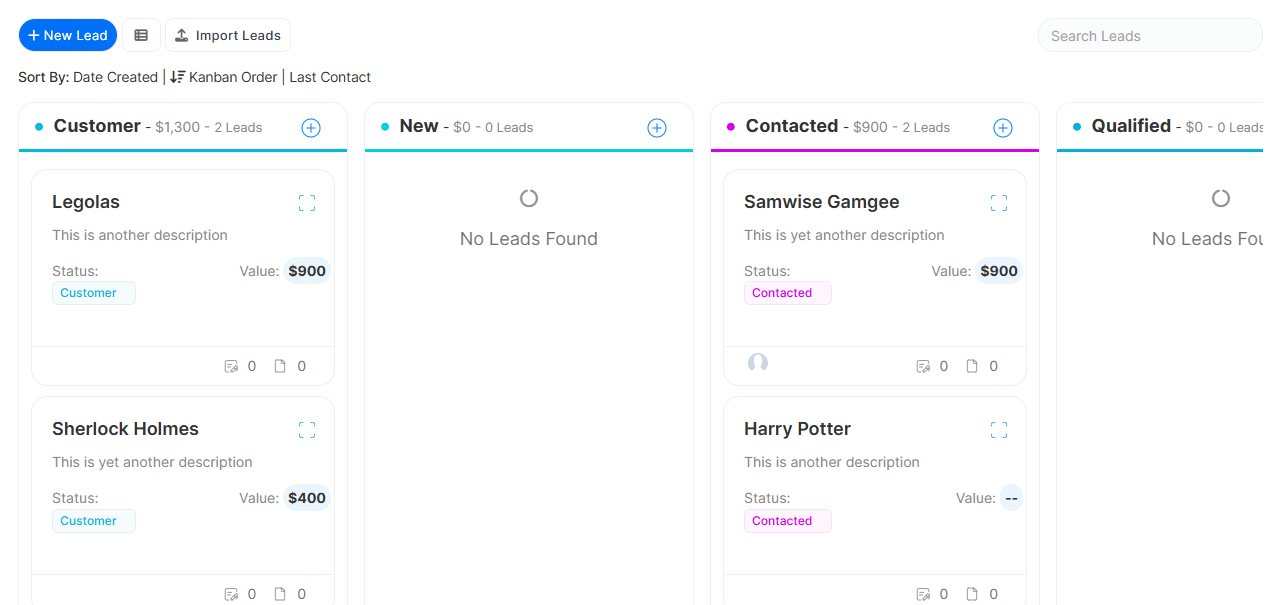Viewport: 1282px width, 605px height.
Task: Click the New Lead button
Action: 68,35
